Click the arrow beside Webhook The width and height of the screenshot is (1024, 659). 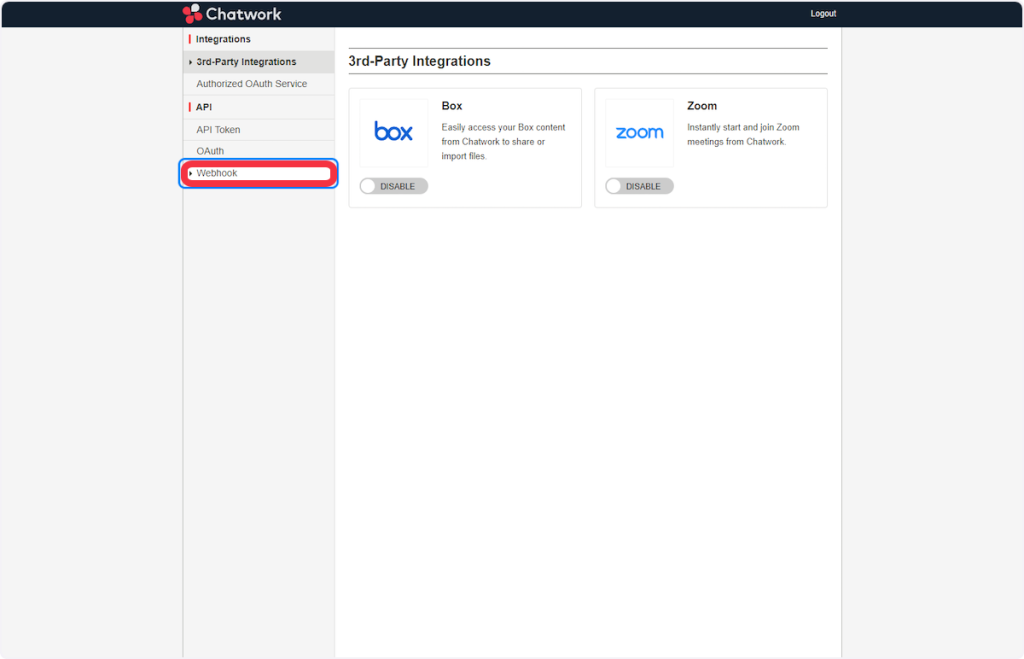190,174
